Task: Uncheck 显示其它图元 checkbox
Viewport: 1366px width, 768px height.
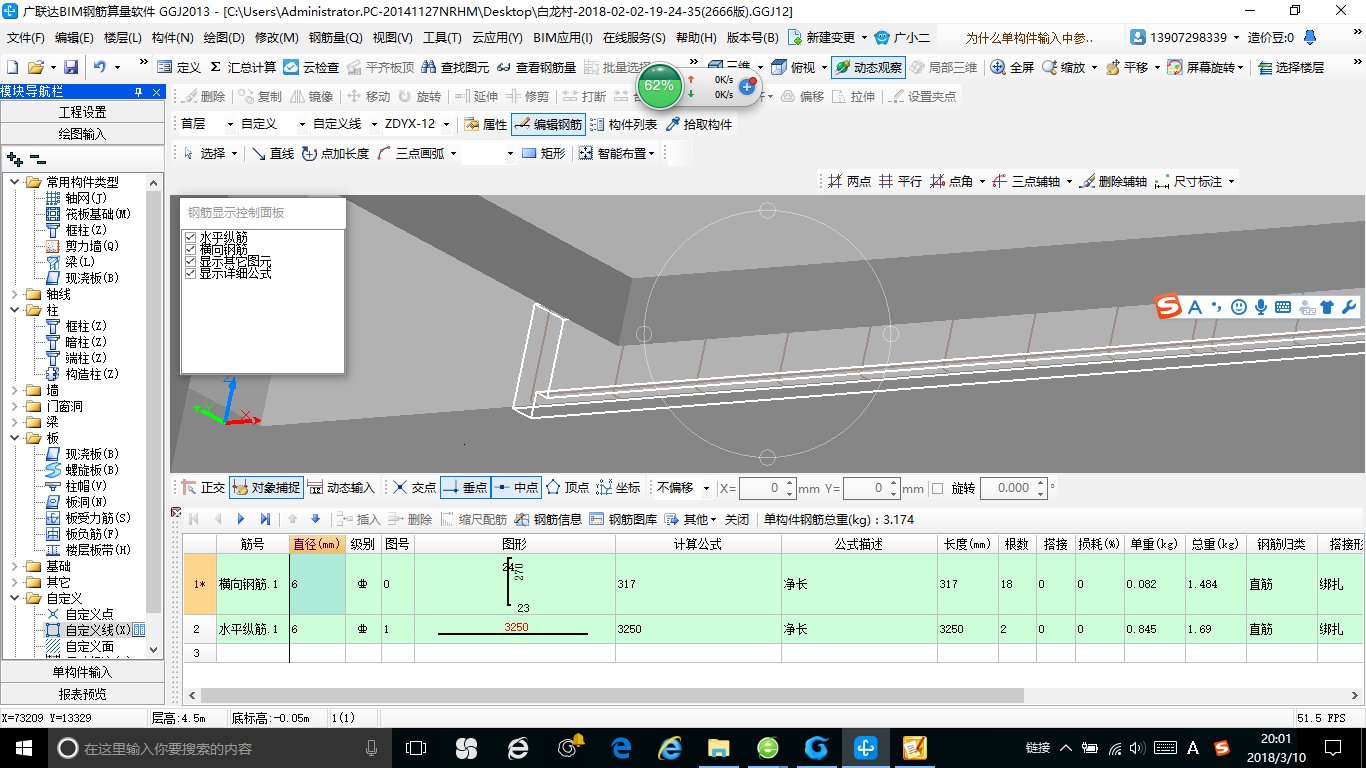Action: tap(190, 261)
